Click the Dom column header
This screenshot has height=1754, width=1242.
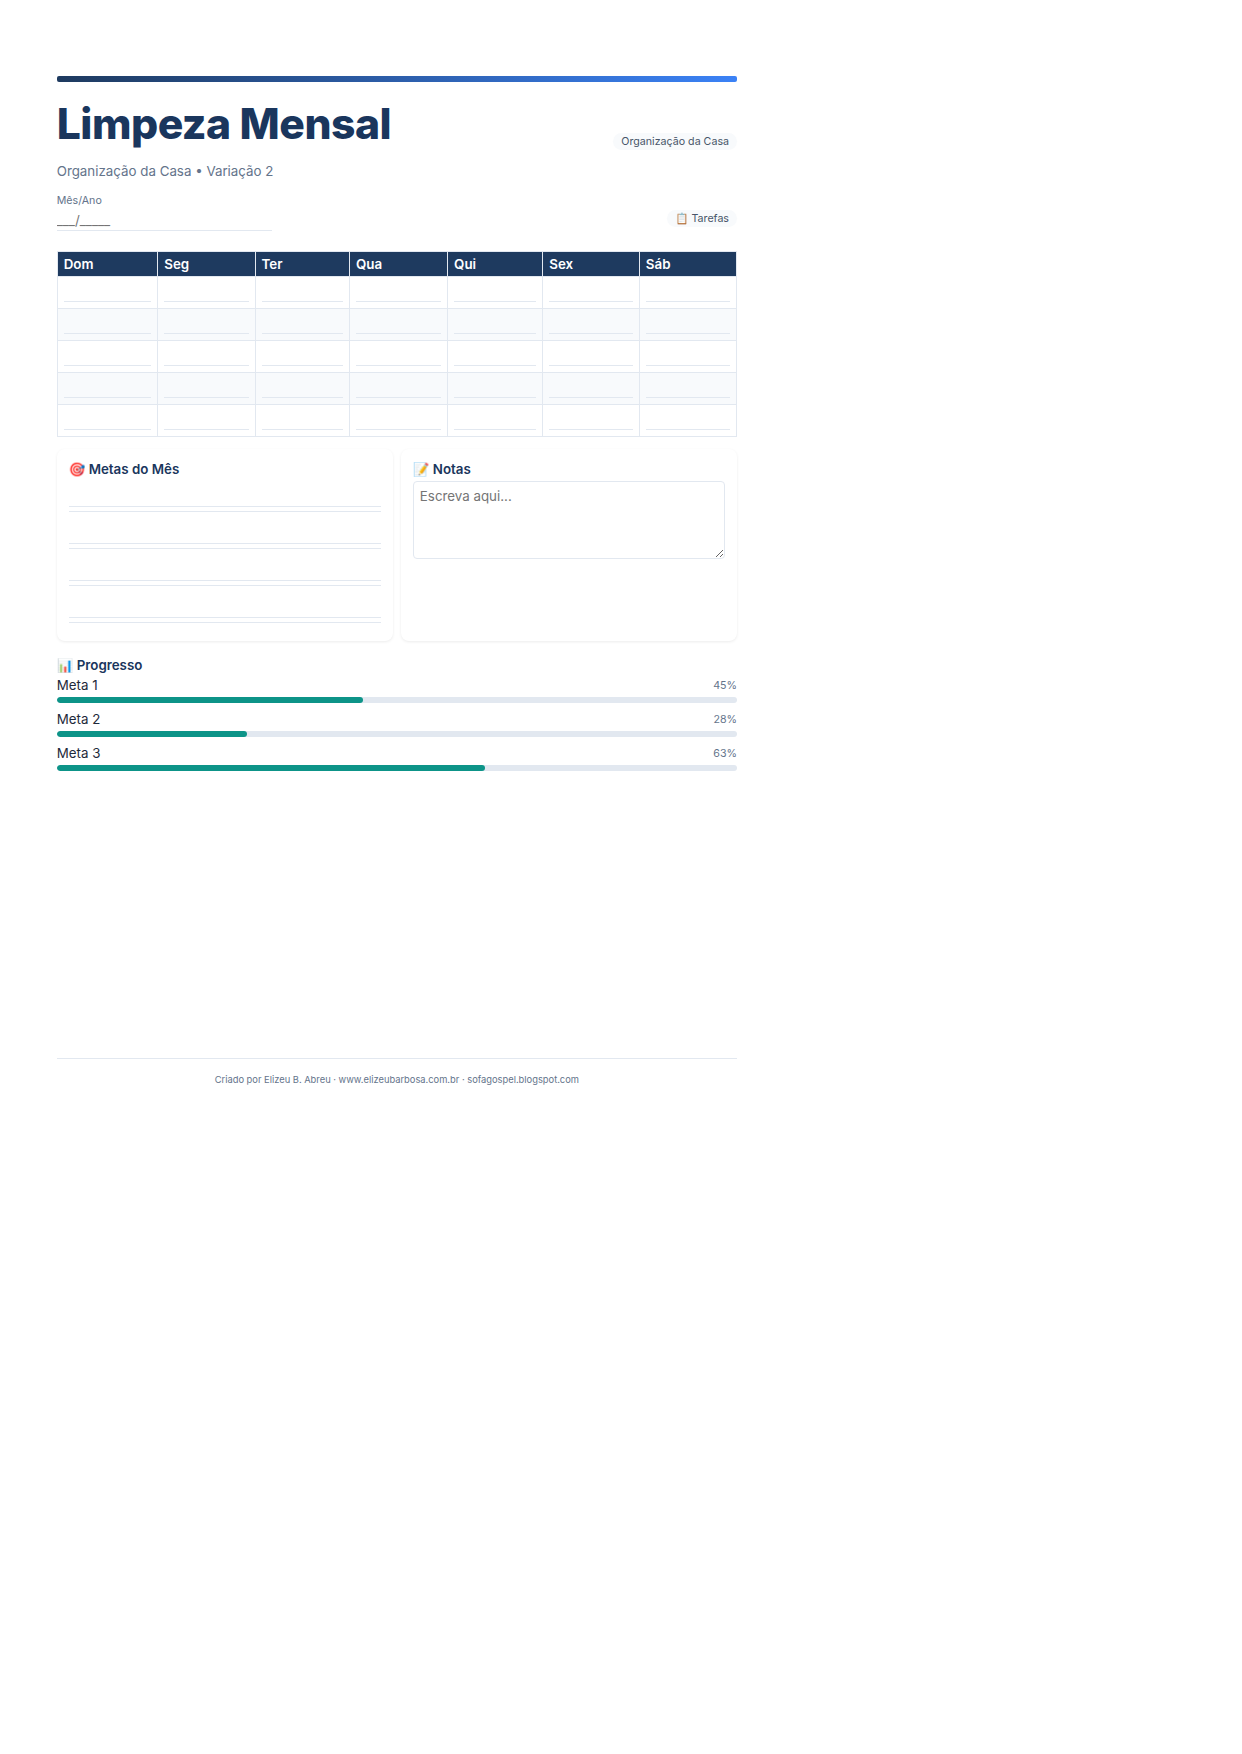point(107,264)
